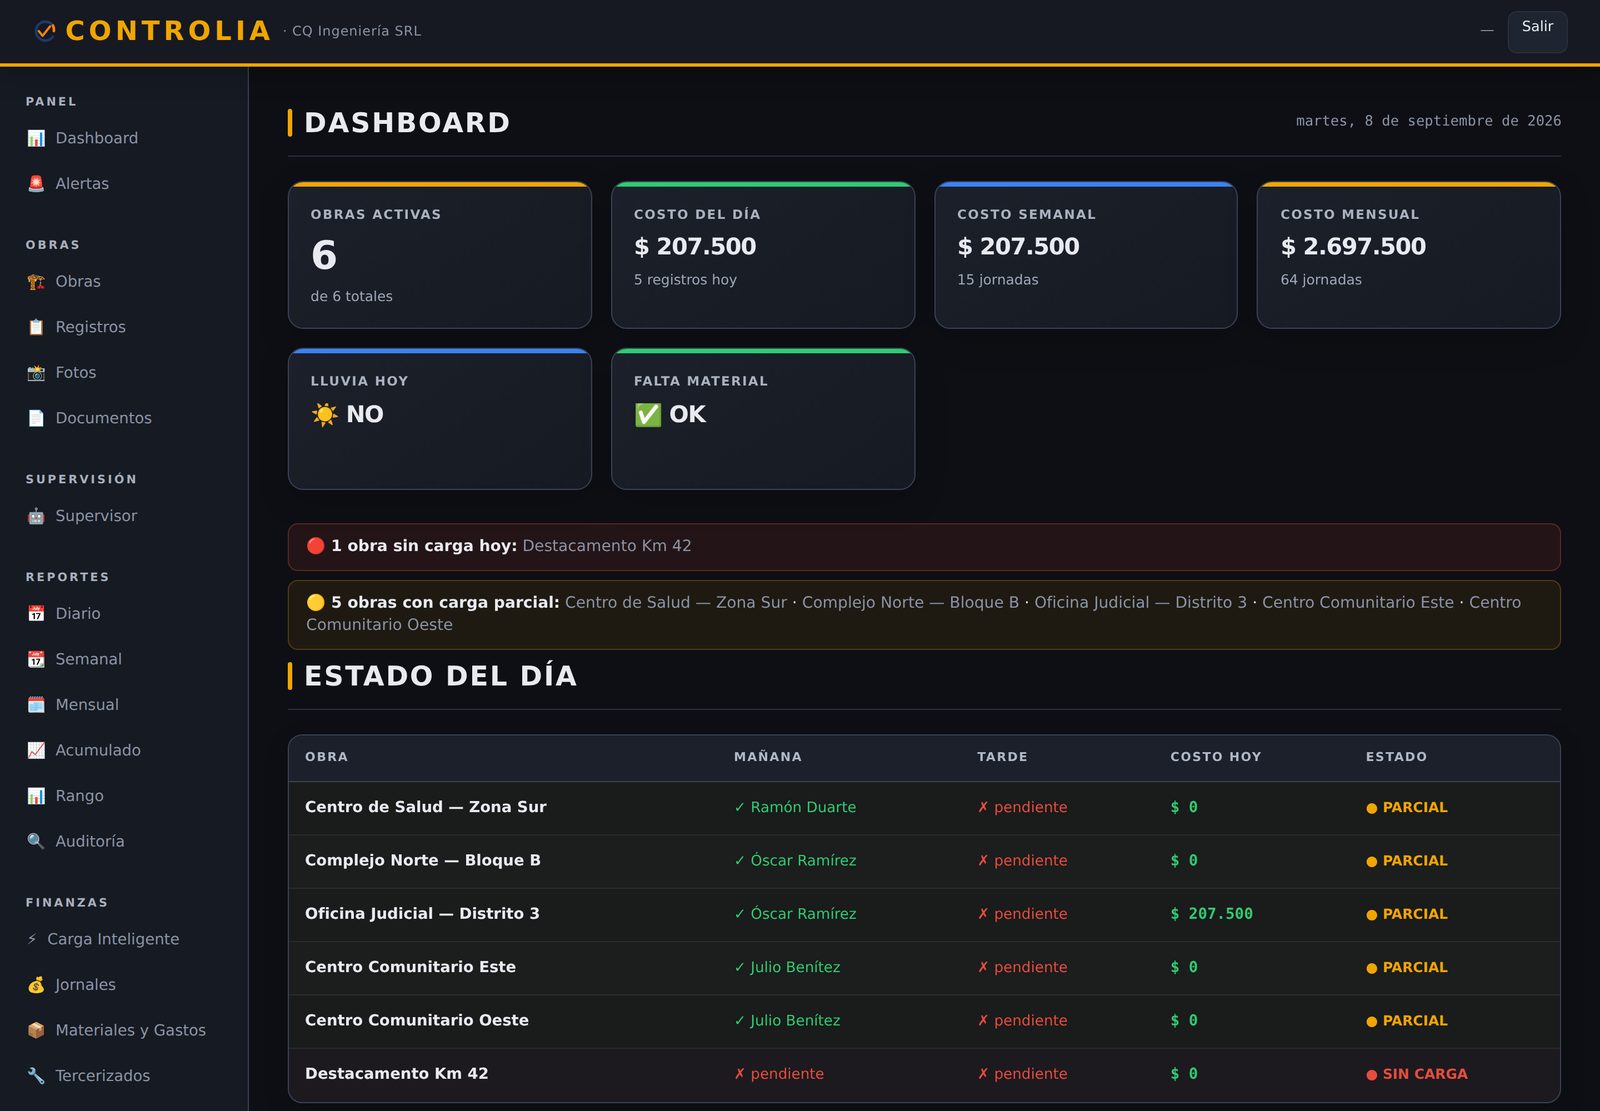Click the Auditoría magnifier icon
The height and width of the screenshot is (1111, 1600).
36,841
